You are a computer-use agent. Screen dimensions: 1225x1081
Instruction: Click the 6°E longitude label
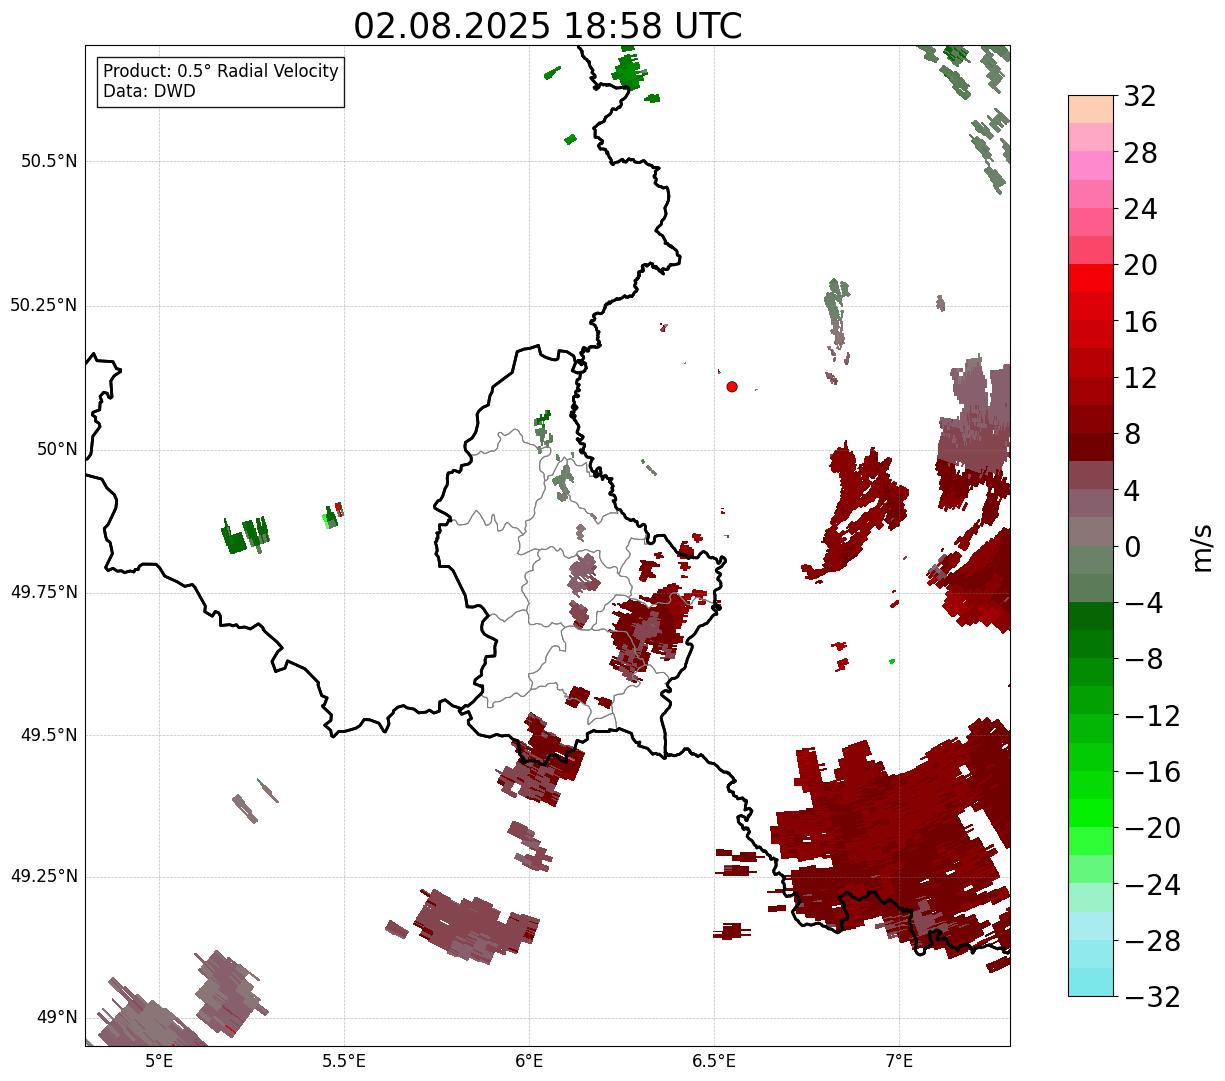(x=529, y=1061)
